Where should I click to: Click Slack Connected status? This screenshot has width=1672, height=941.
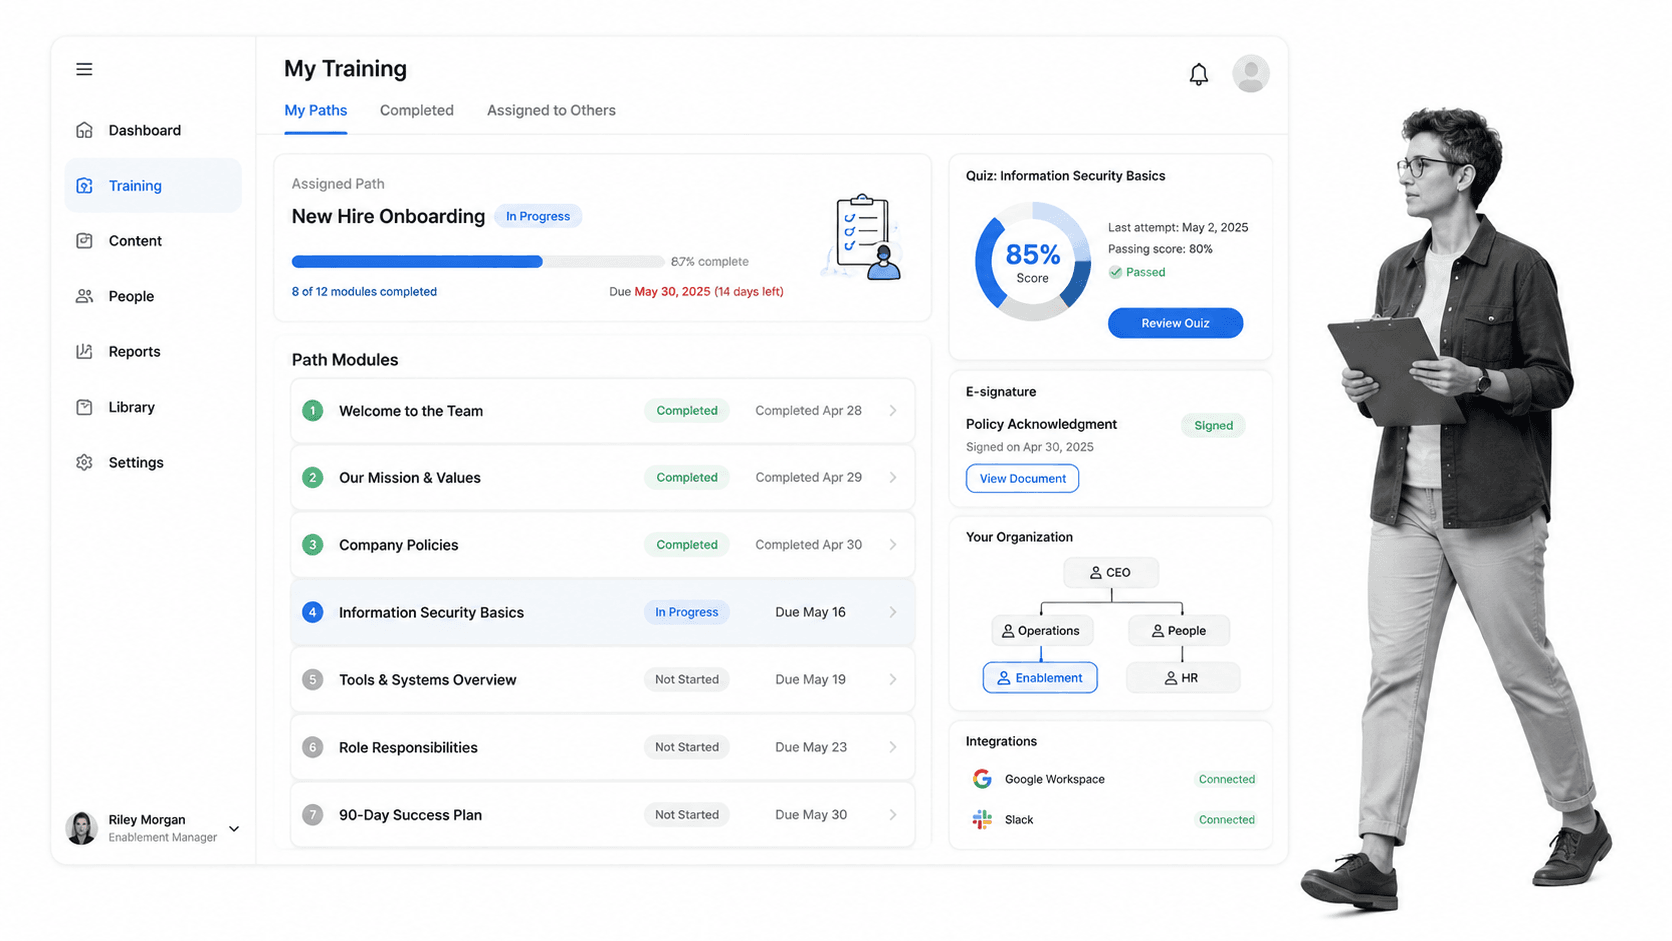[x=1226, y=820]
